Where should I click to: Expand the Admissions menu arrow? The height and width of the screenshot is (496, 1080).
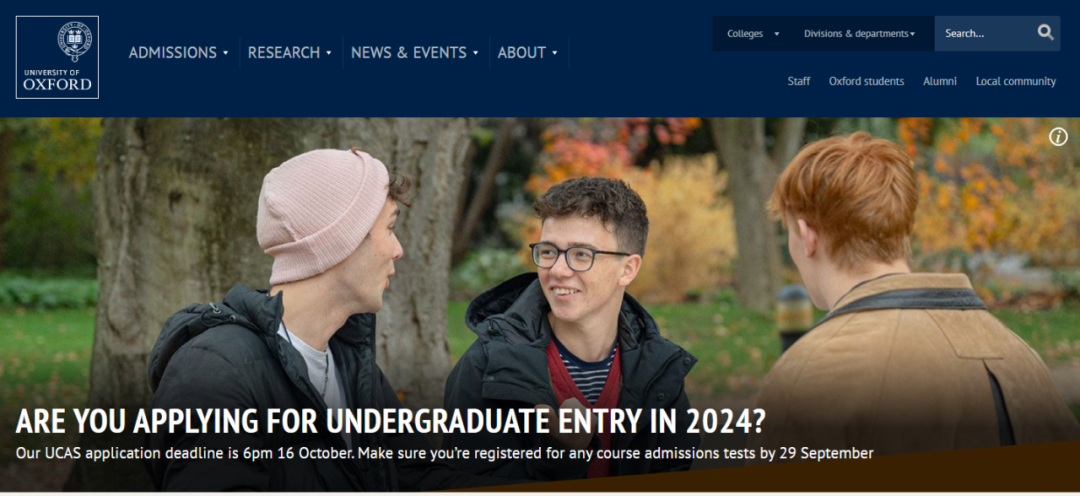click(x=225, y=53)
